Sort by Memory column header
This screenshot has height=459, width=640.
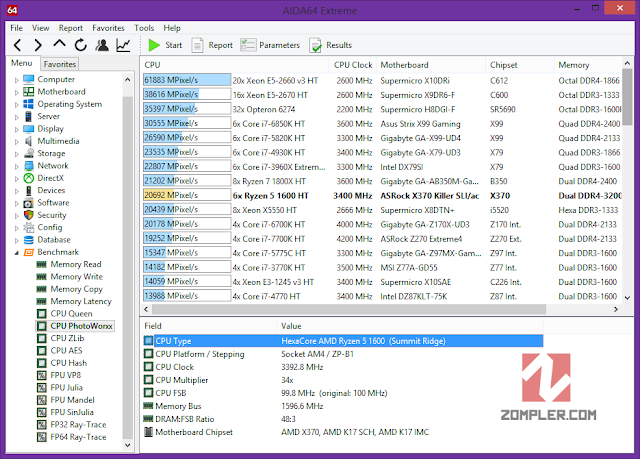tap(588, 65)
